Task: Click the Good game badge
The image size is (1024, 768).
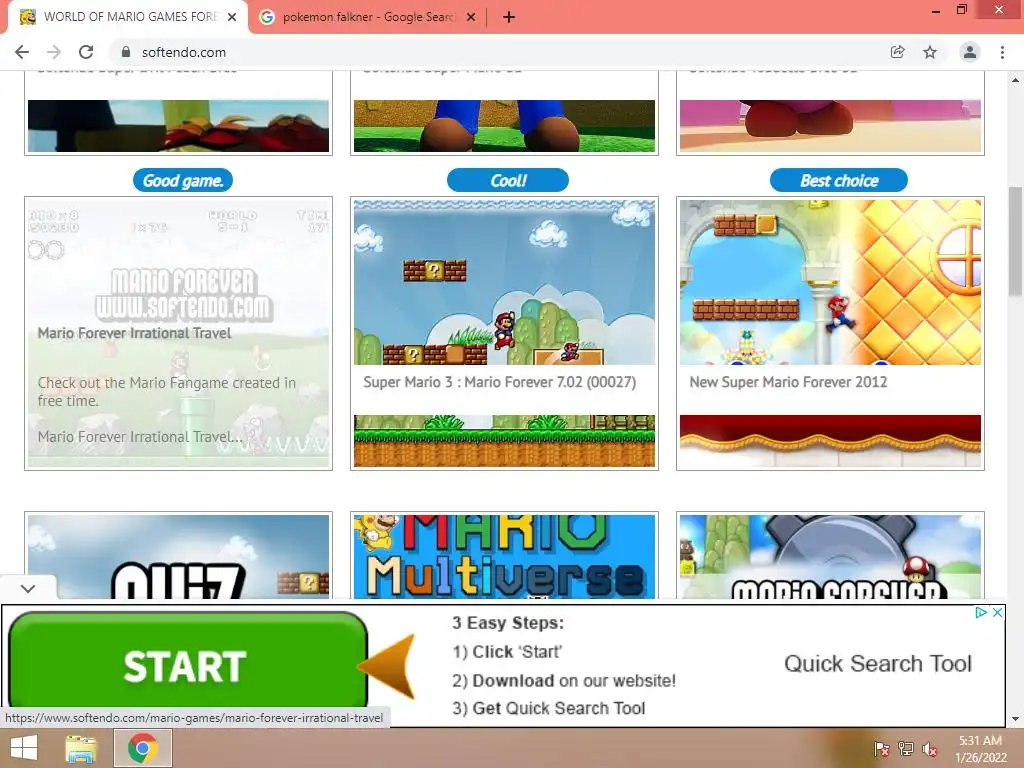Action: (183, 180)
